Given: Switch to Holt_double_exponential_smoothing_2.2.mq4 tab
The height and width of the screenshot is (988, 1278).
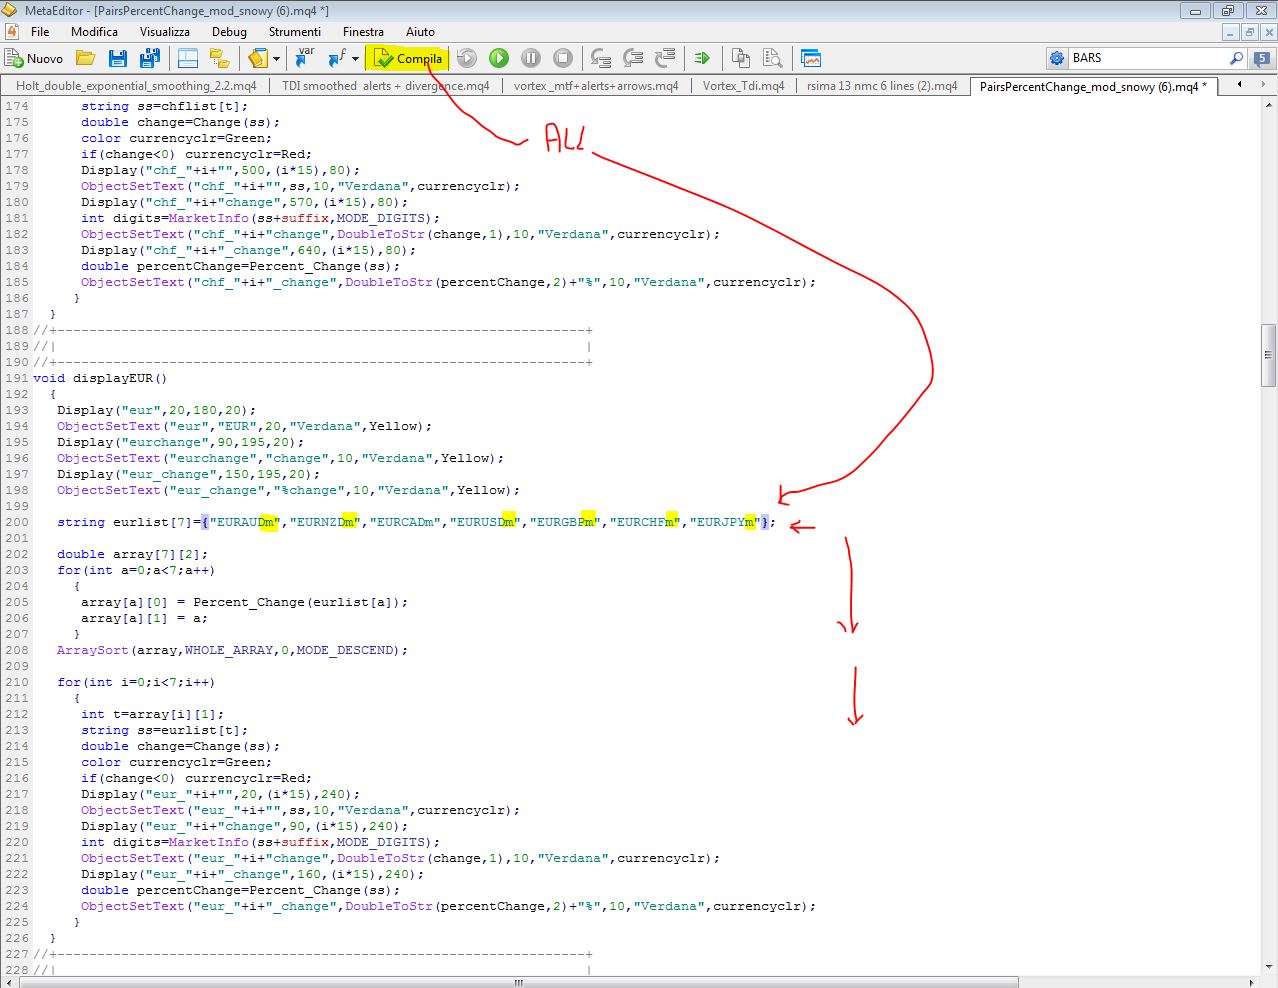Looking at the screenshot, I should click(x=136, y=86).
